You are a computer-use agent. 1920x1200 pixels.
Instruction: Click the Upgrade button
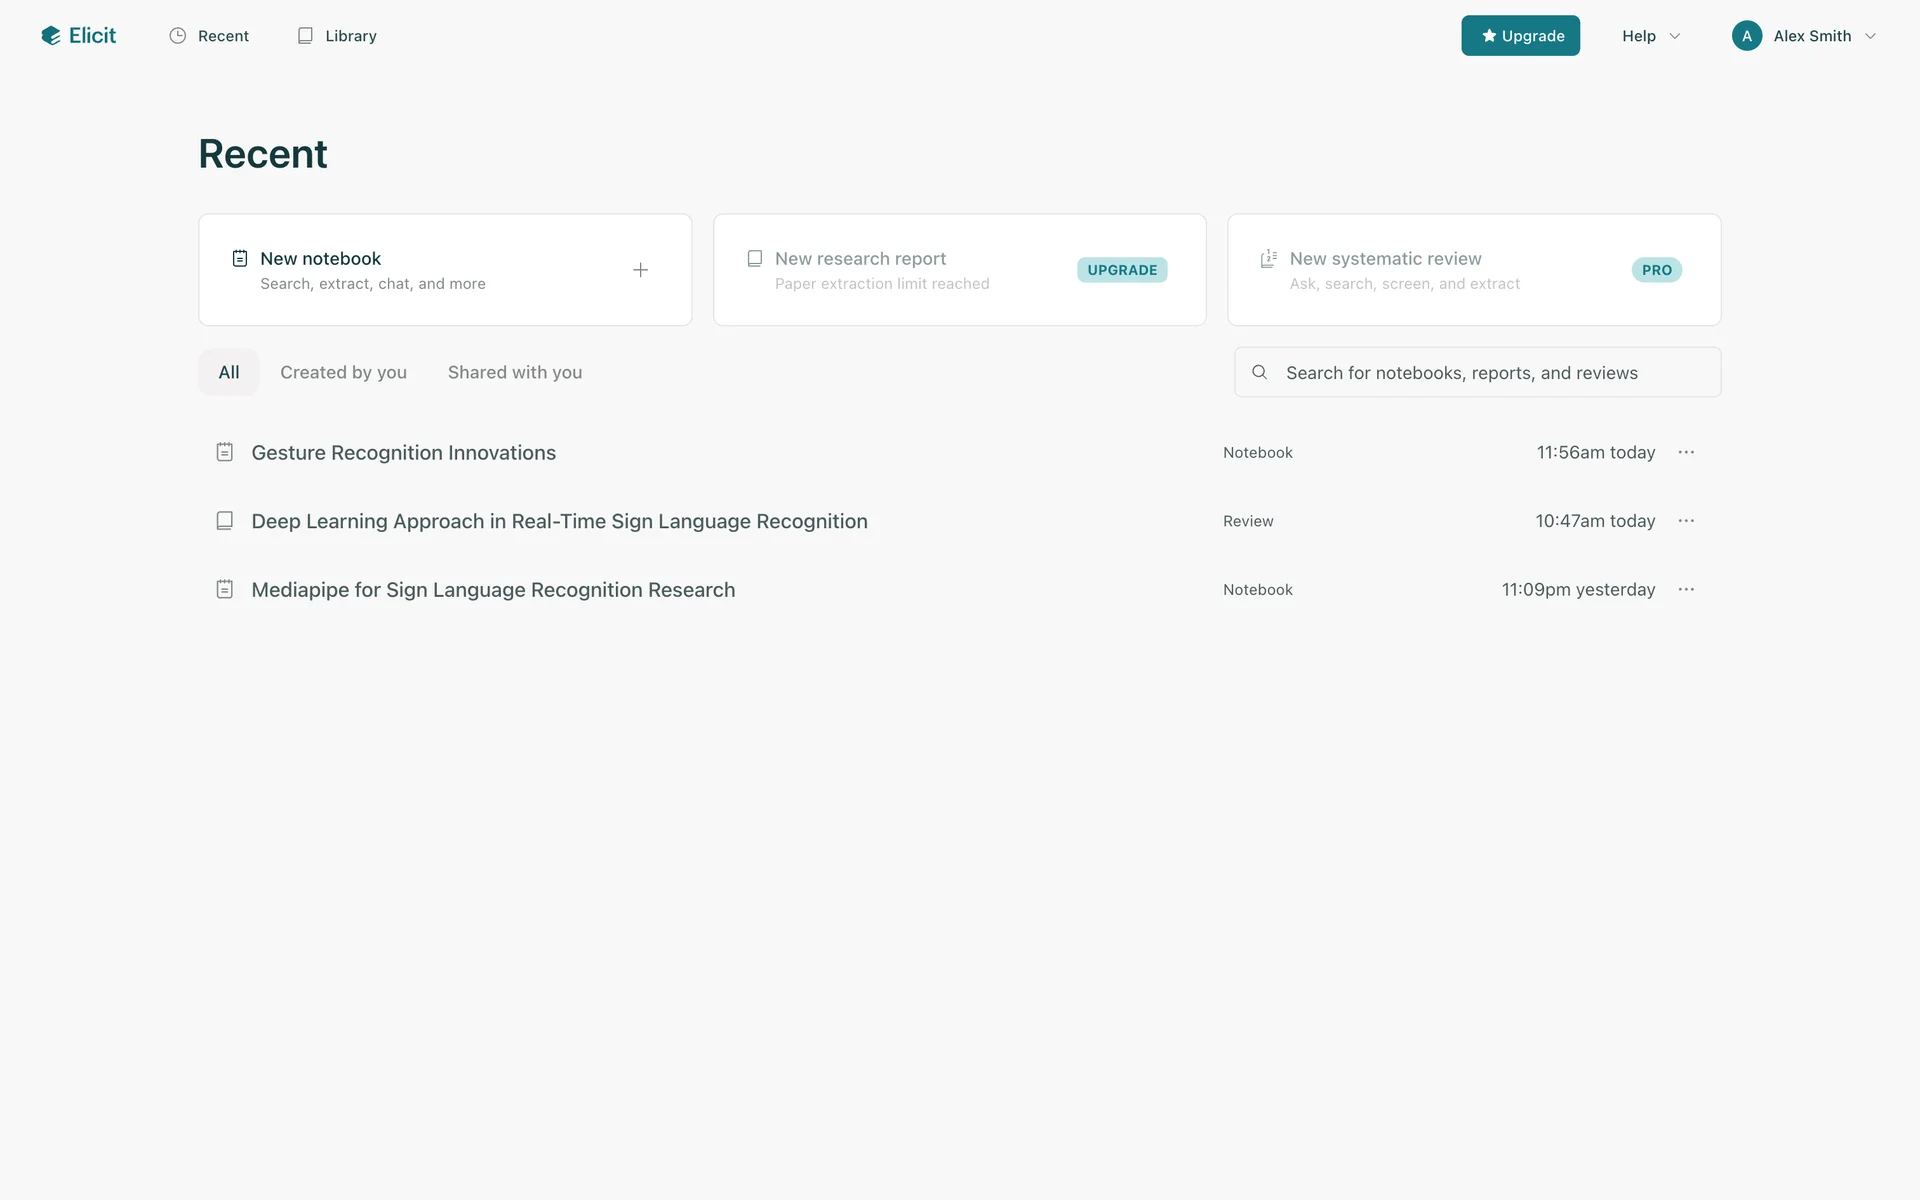point(1520,36)
